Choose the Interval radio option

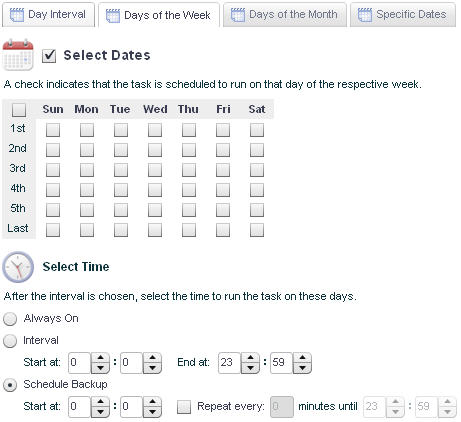pyautogui.click(x=10, y=341)
